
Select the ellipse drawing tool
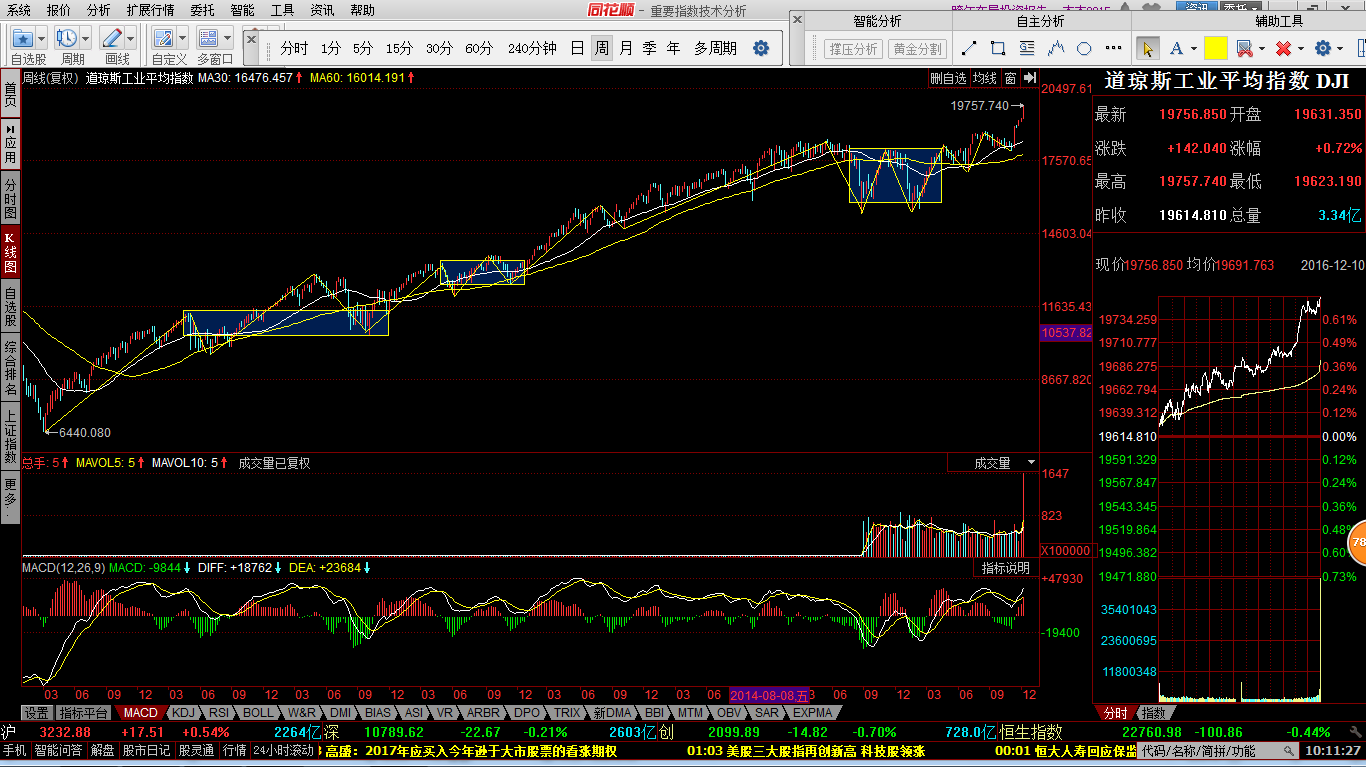[1084, 48]
